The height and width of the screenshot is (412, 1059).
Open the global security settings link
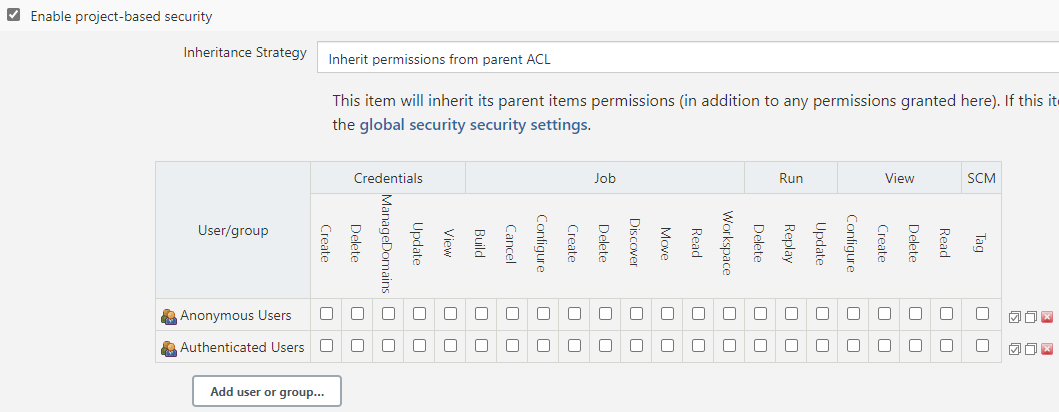[x=473, y=125]
